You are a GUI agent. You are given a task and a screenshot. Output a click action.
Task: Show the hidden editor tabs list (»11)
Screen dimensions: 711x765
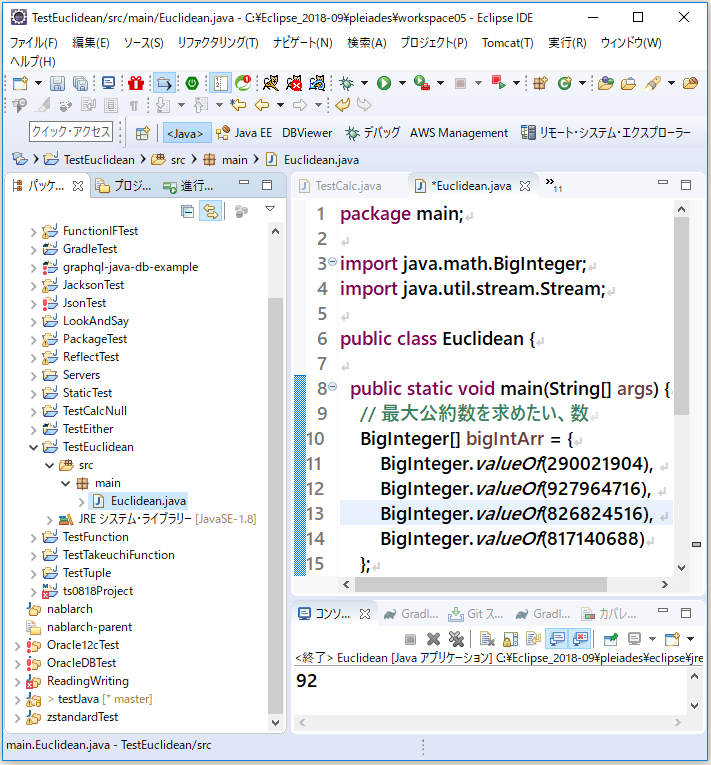(553, 184)
